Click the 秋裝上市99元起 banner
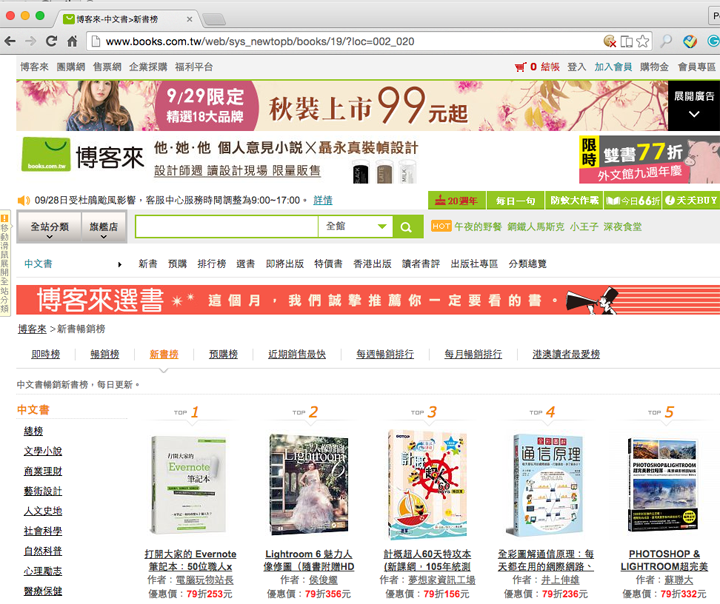 coord(342,106)
